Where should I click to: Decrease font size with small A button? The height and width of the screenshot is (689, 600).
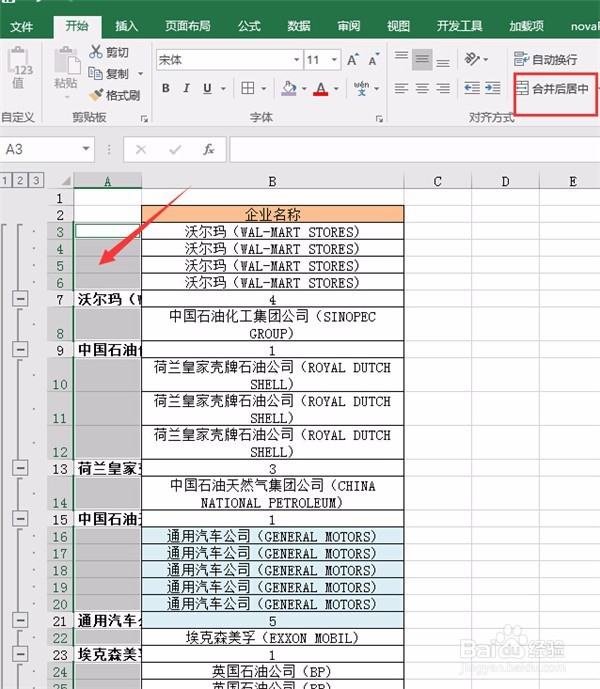[374, 60]
